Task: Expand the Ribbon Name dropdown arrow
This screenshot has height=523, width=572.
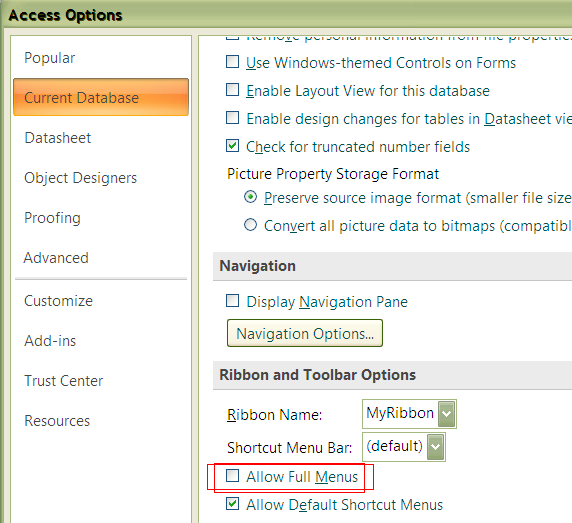Action: point(447,414)
